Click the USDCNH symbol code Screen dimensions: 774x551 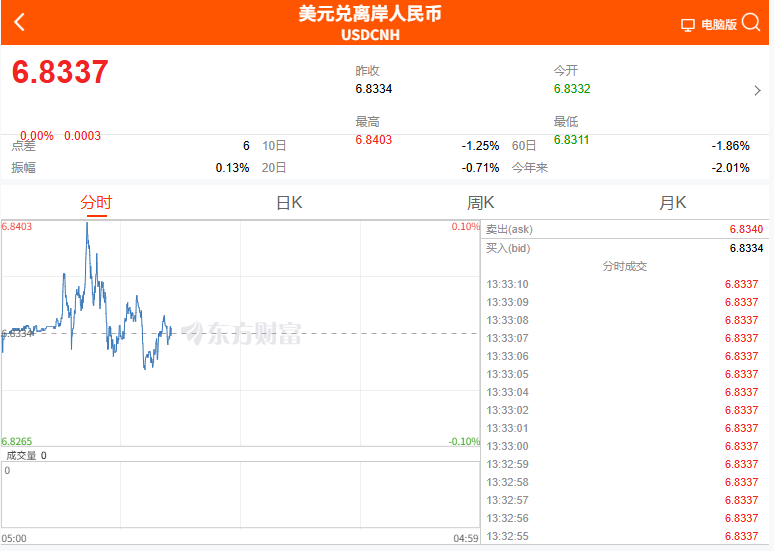pos(370,34)
